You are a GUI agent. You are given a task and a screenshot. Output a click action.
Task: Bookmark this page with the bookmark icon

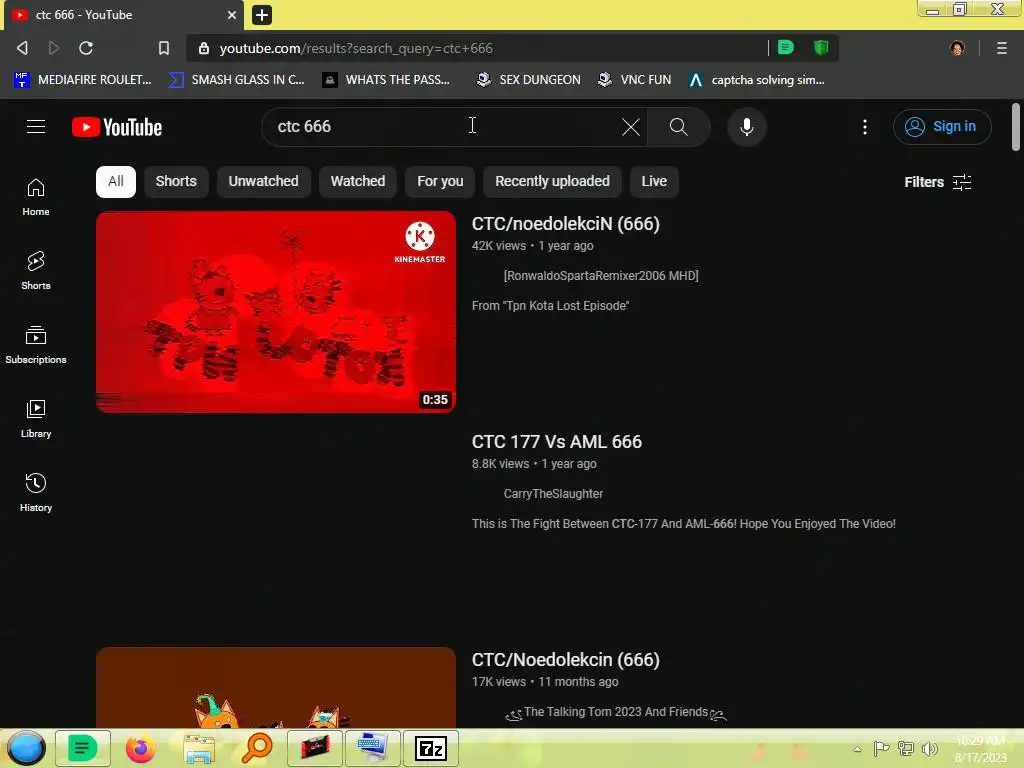[163, 48]
